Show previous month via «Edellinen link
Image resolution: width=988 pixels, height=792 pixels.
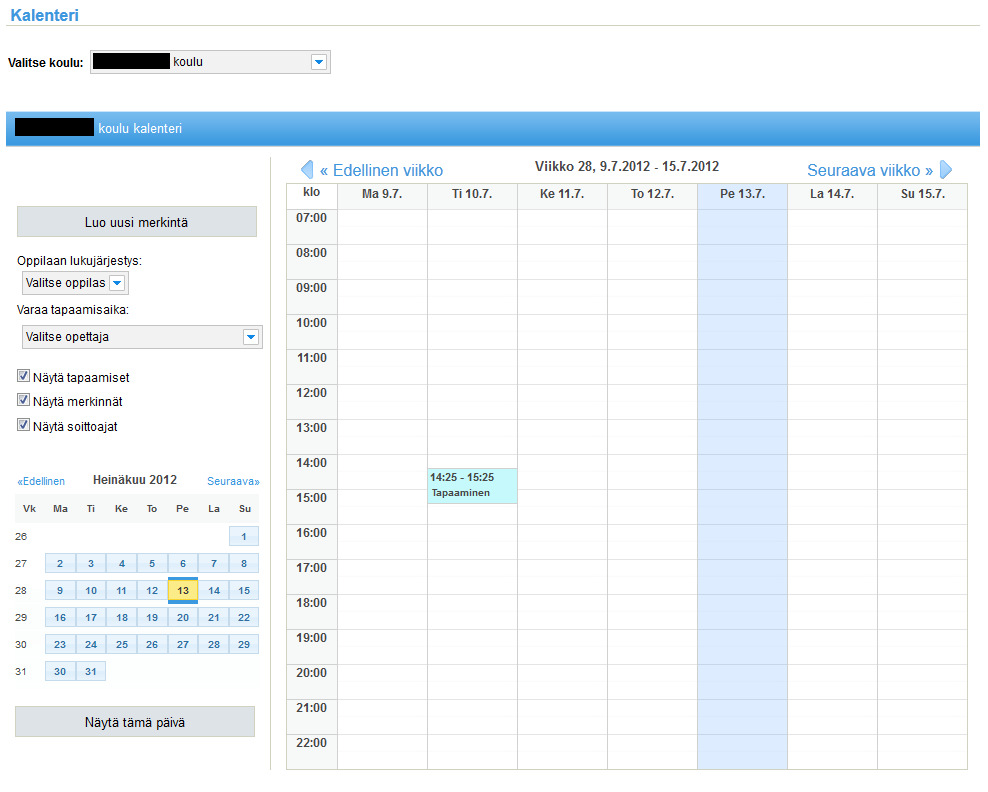click(x=41, y=481)
